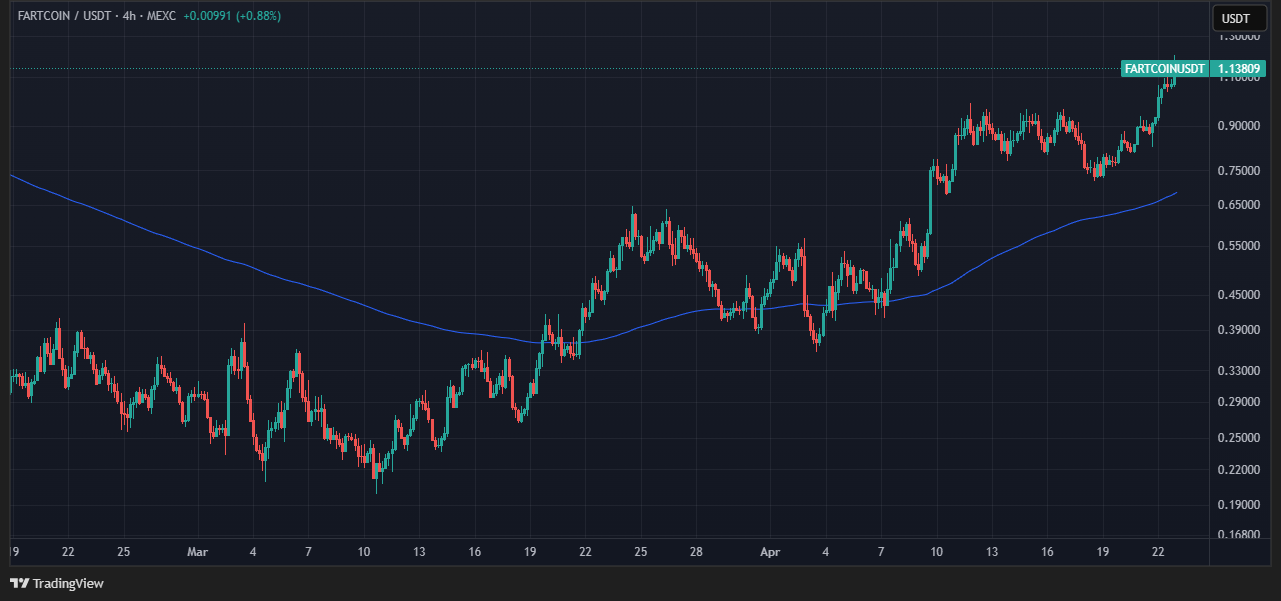
Task: Select the March 22 date label
Action: [586, 552]
